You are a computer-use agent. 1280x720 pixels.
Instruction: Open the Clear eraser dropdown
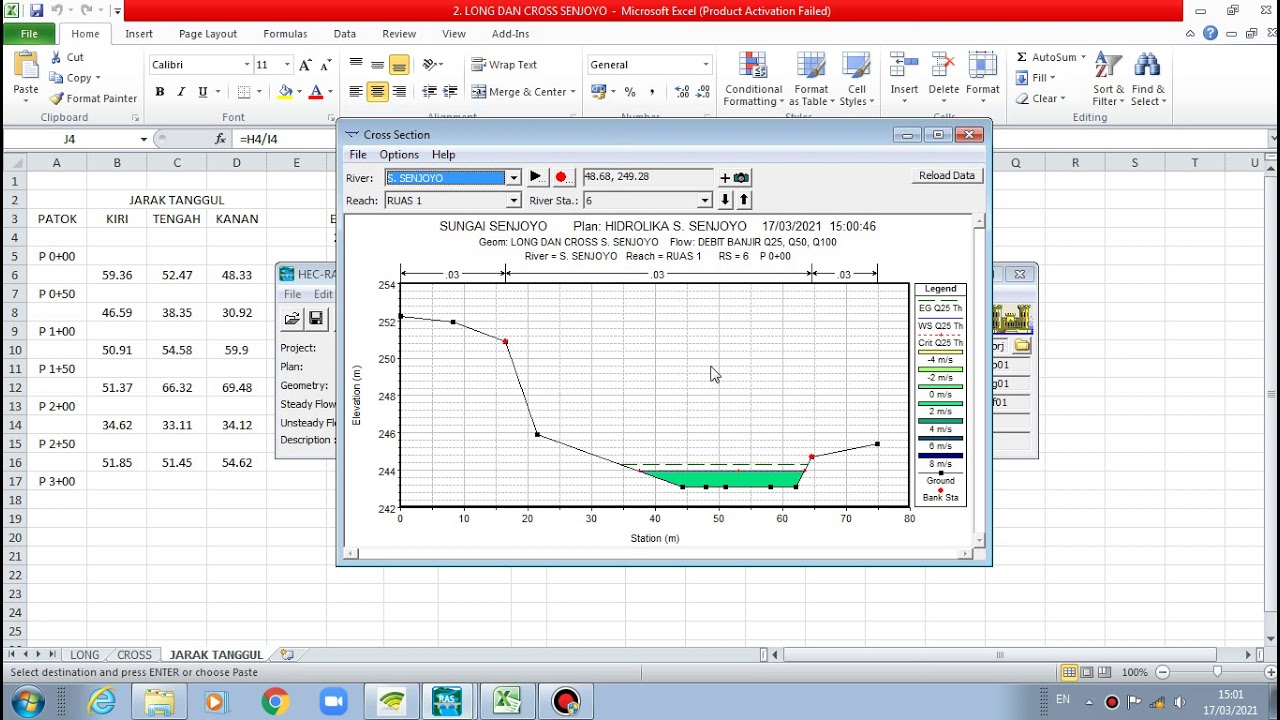[x=1040, y=99]
